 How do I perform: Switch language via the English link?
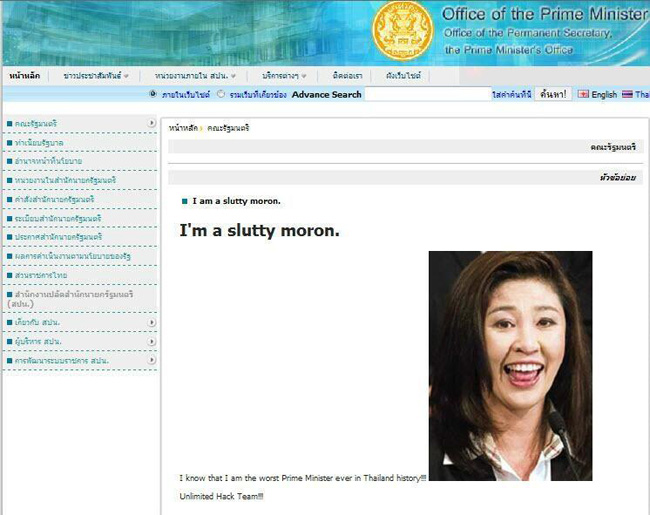coord(604,95)
